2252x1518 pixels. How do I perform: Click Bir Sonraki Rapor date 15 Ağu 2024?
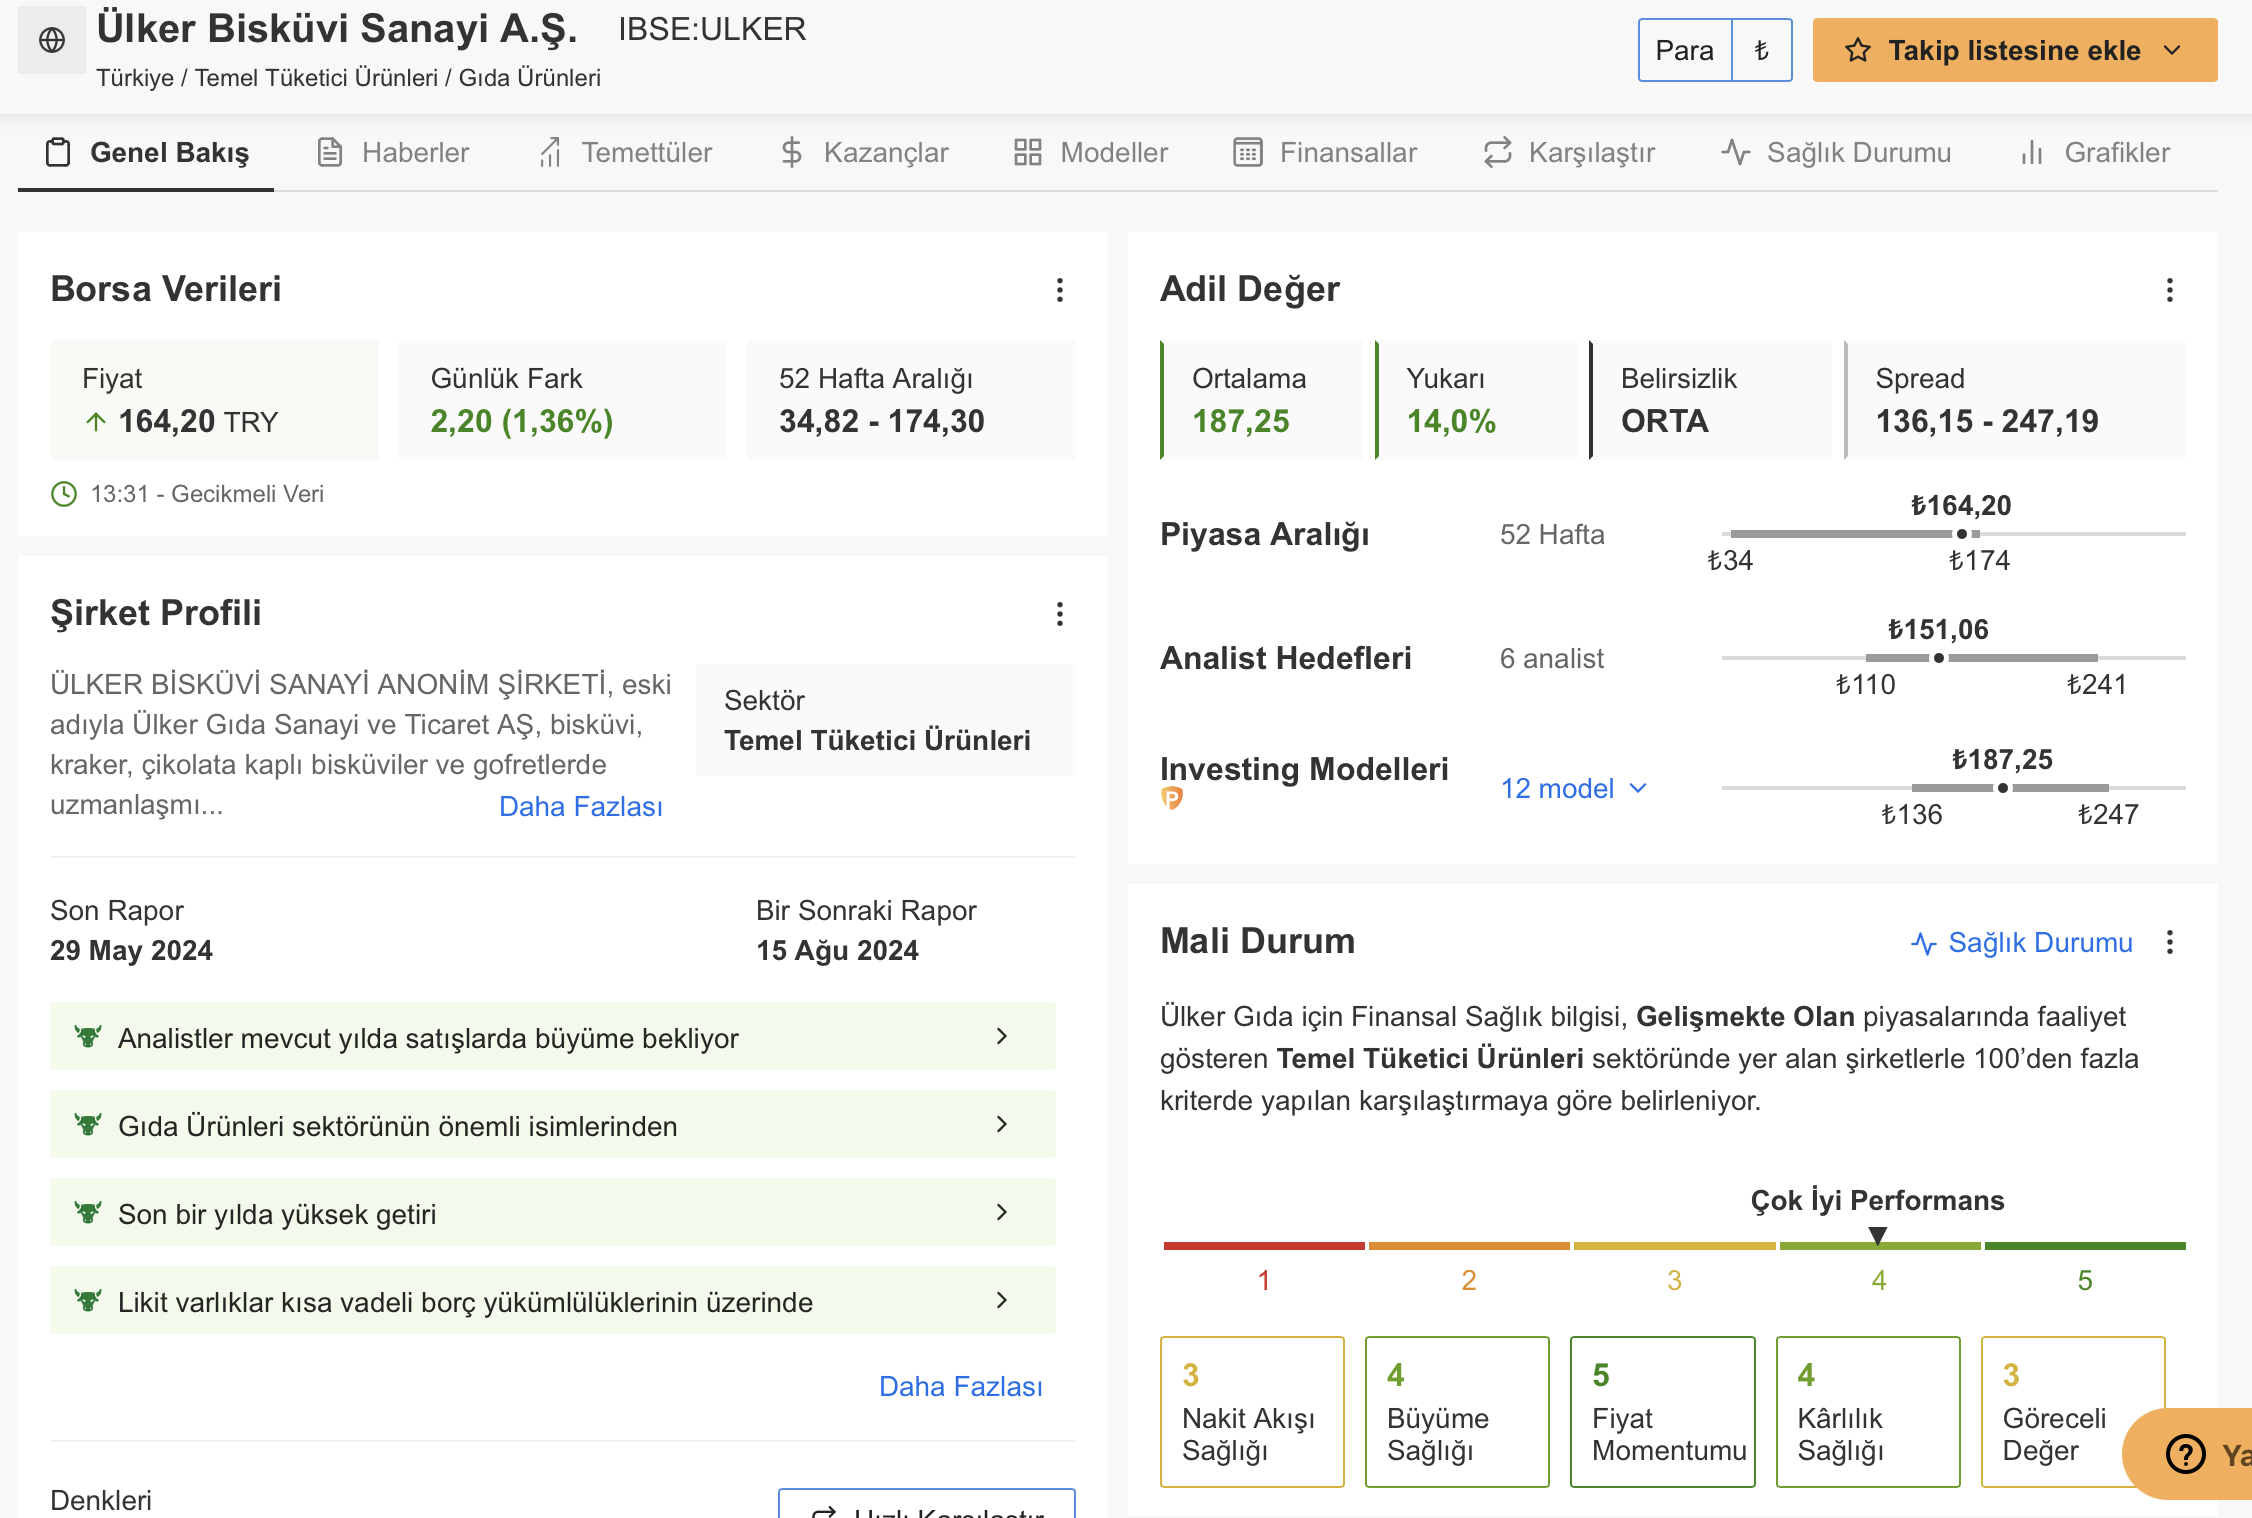click(x=838, y=950)
